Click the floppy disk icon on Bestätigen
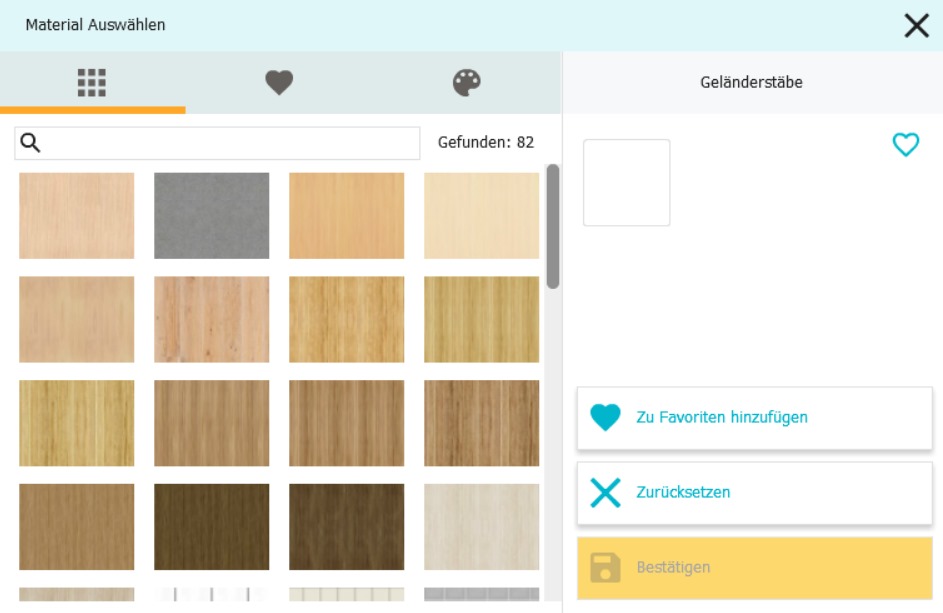This screenshot has width=943, height=613. tap(605, 568)
